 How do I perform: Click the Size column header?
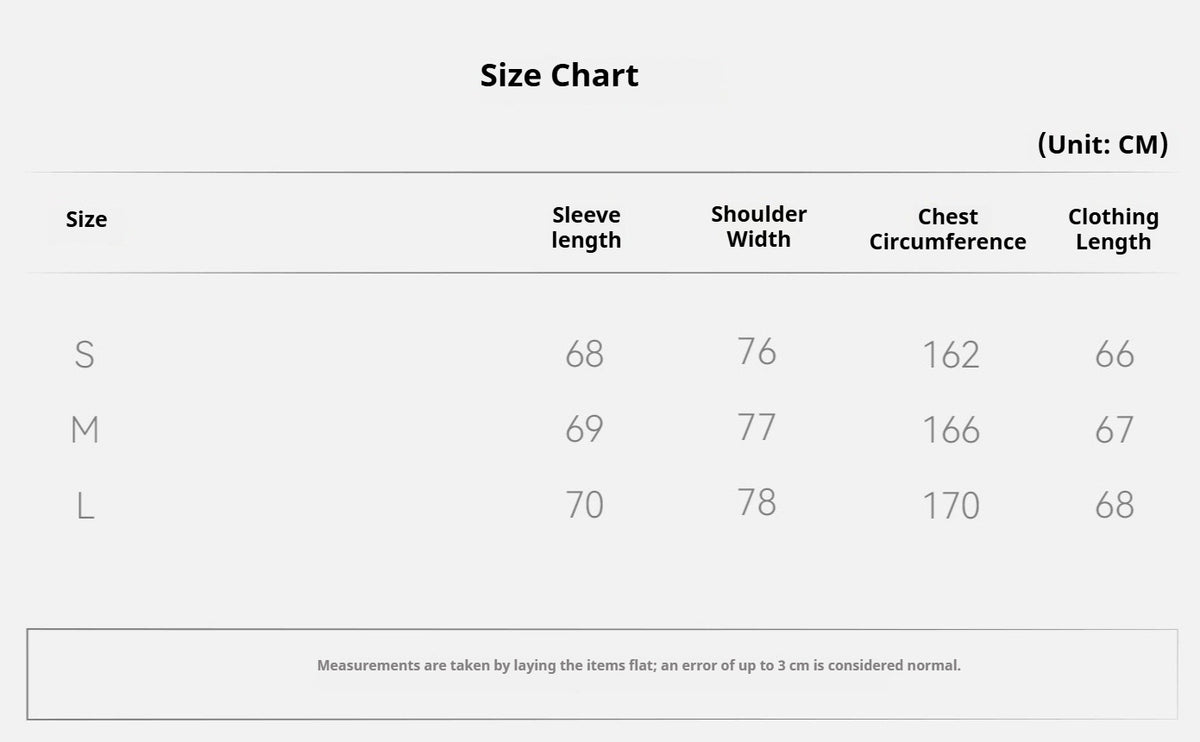86,220
